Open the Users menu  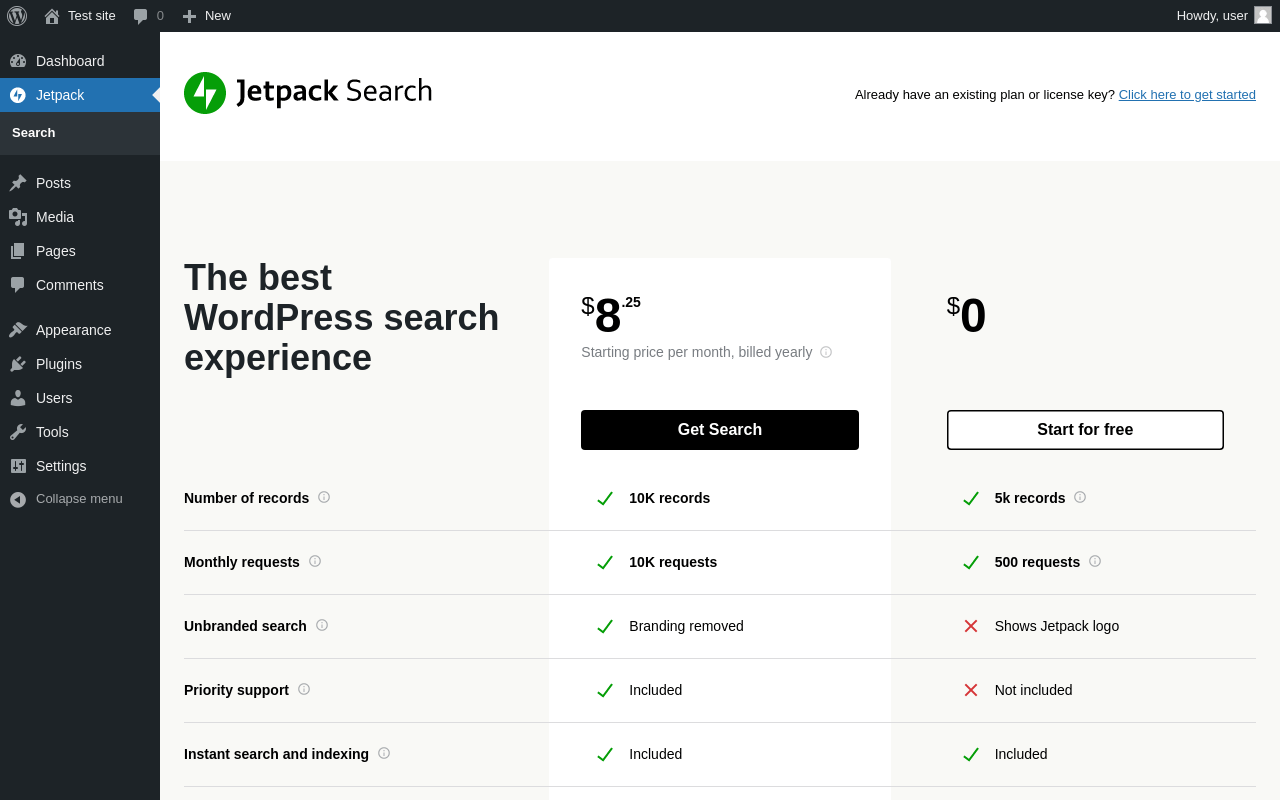(80, 398)
